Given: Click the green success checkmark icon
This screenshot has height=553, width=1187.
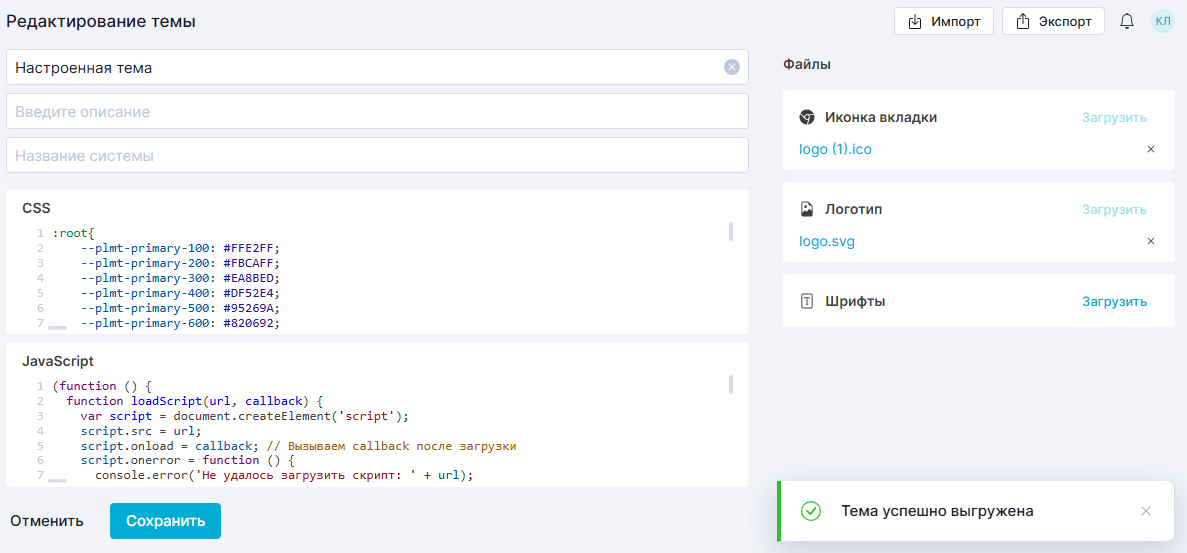Looking at the screenshot, I should point(811,511).
